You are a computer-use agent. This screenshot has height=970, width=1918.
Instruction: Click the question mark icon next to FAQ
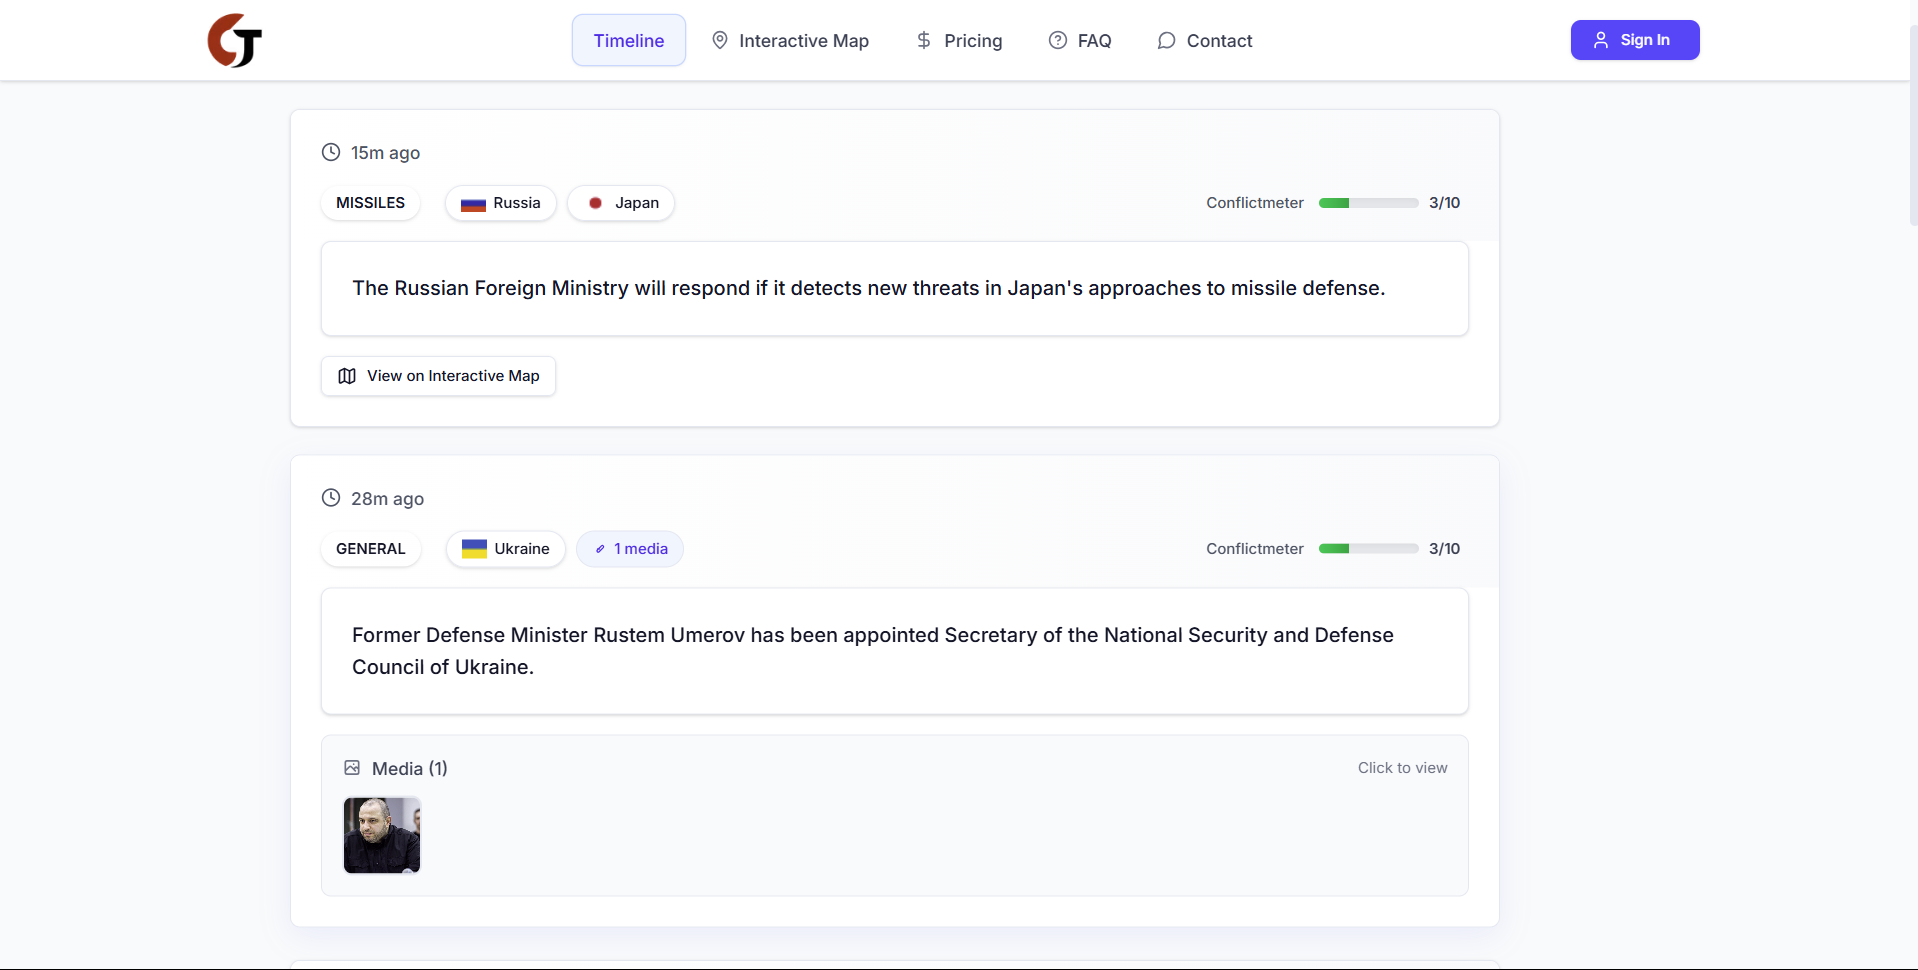pyautogui.click(x=1058, y=41)
